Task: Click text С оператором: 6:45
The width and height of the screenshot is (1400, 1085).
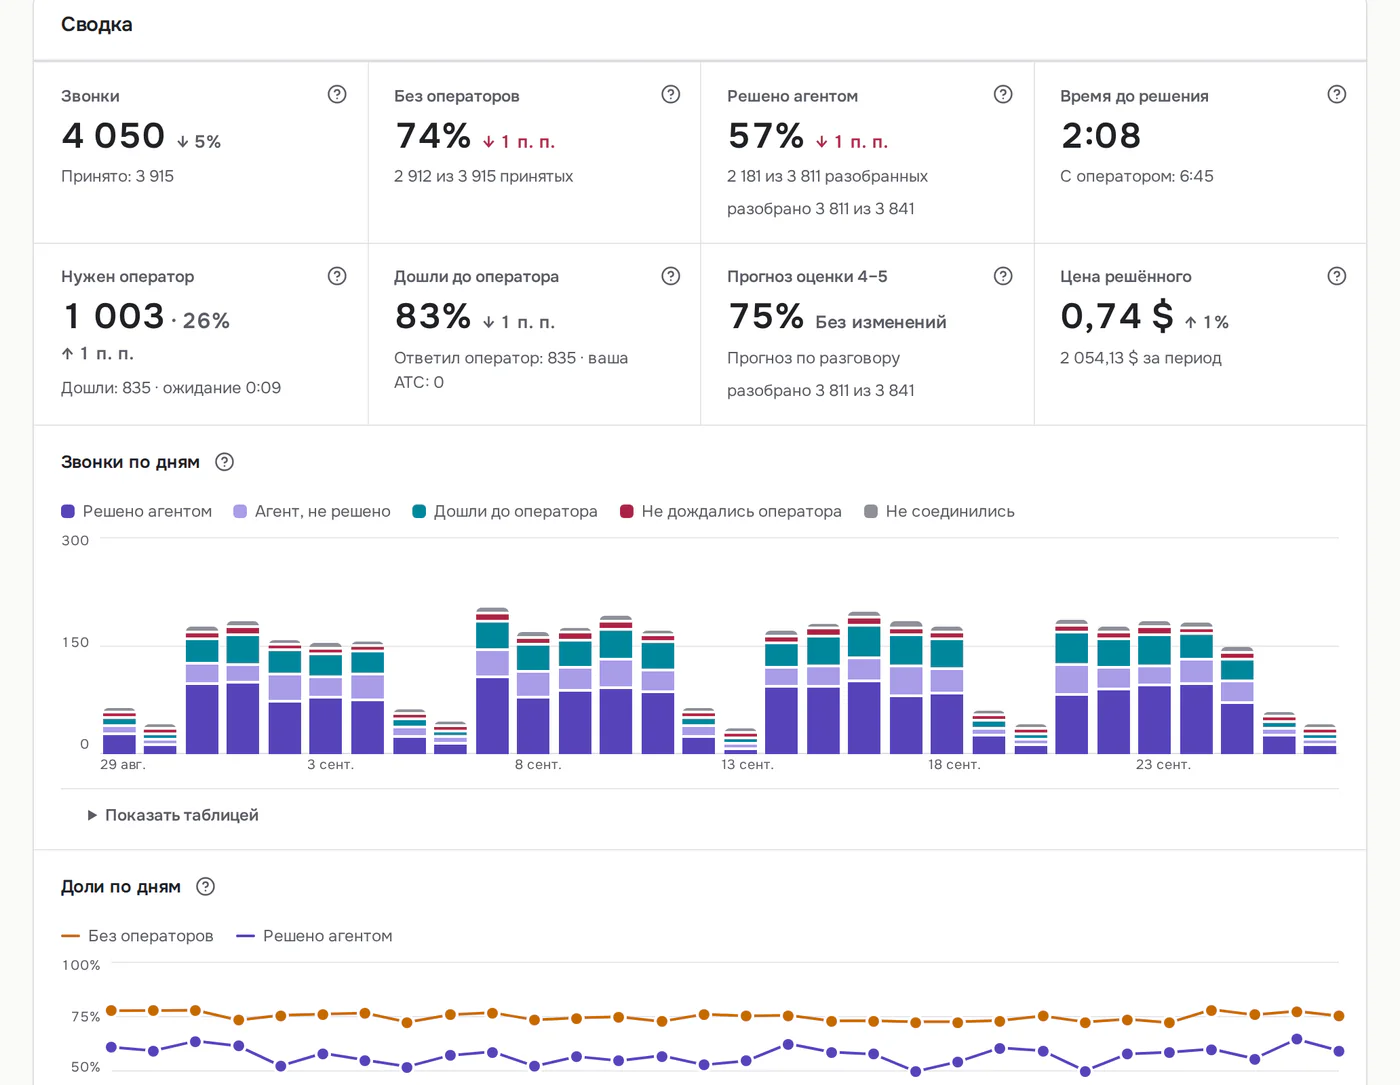Action: [1137, 176]
